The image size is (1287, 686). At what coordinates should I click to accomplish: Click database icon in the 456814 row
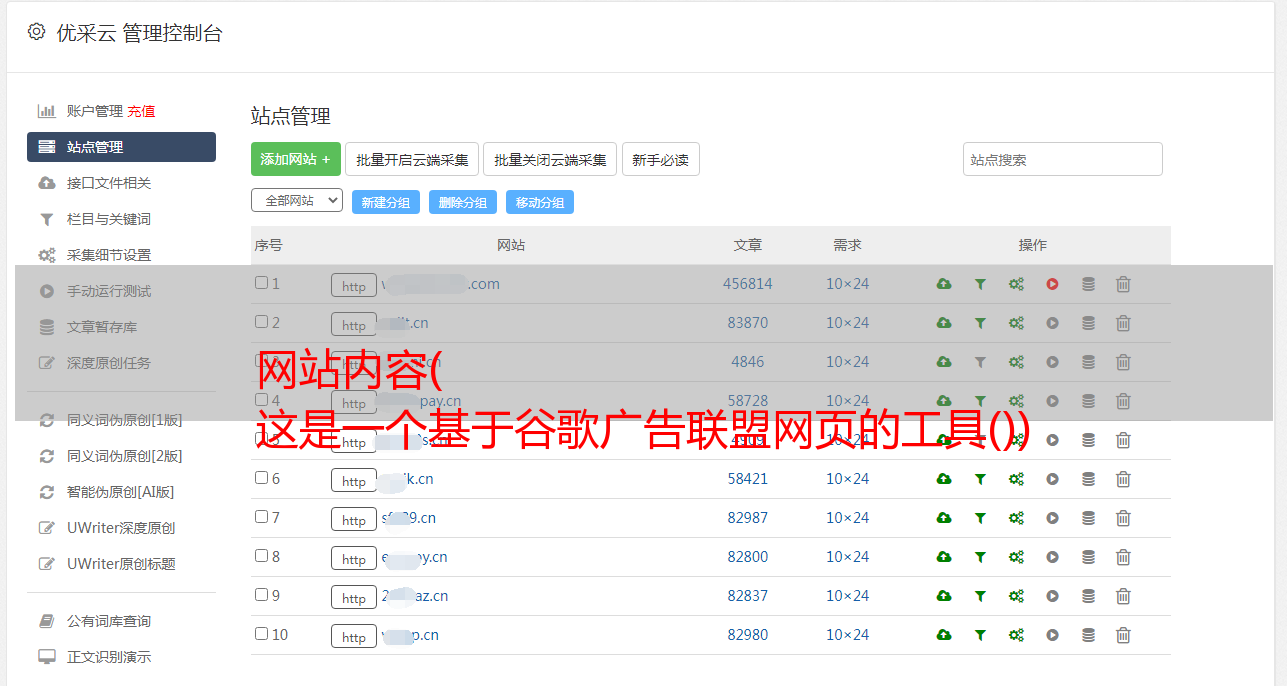point(1088,284)
